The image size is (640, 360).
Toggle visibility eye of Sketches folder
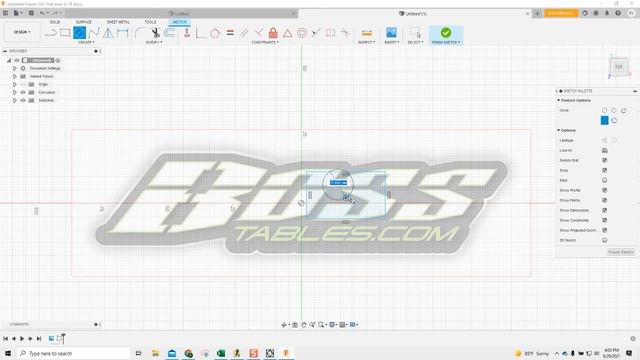pos(23,100)
